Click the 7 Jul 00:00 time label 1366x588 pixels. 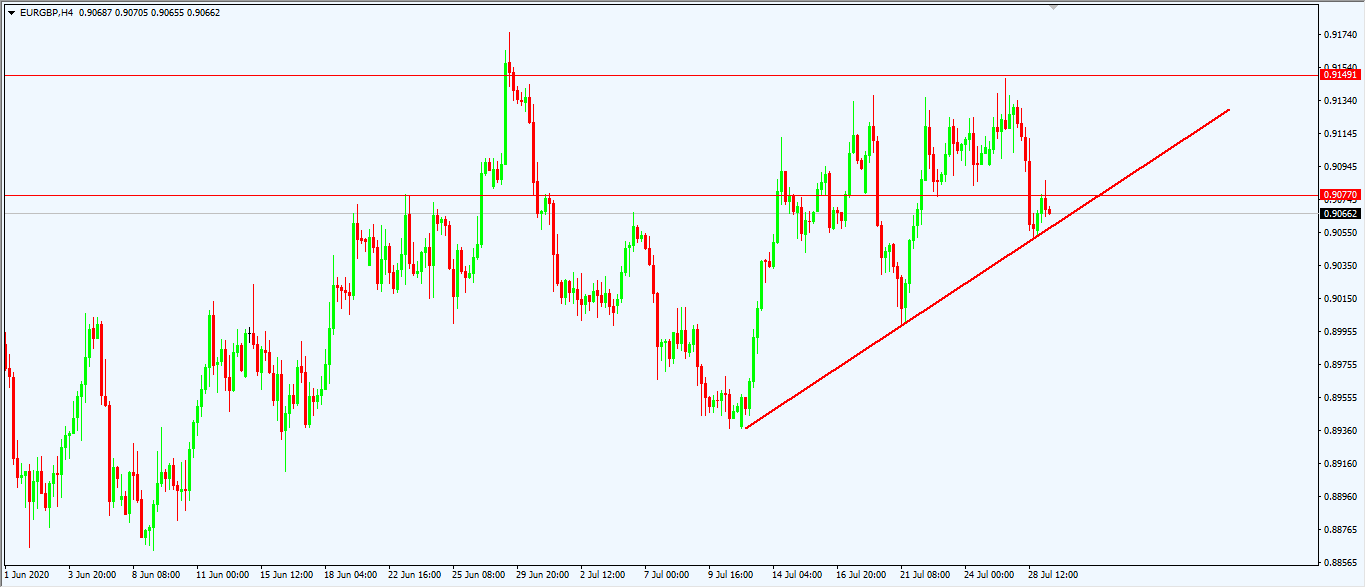667,575
